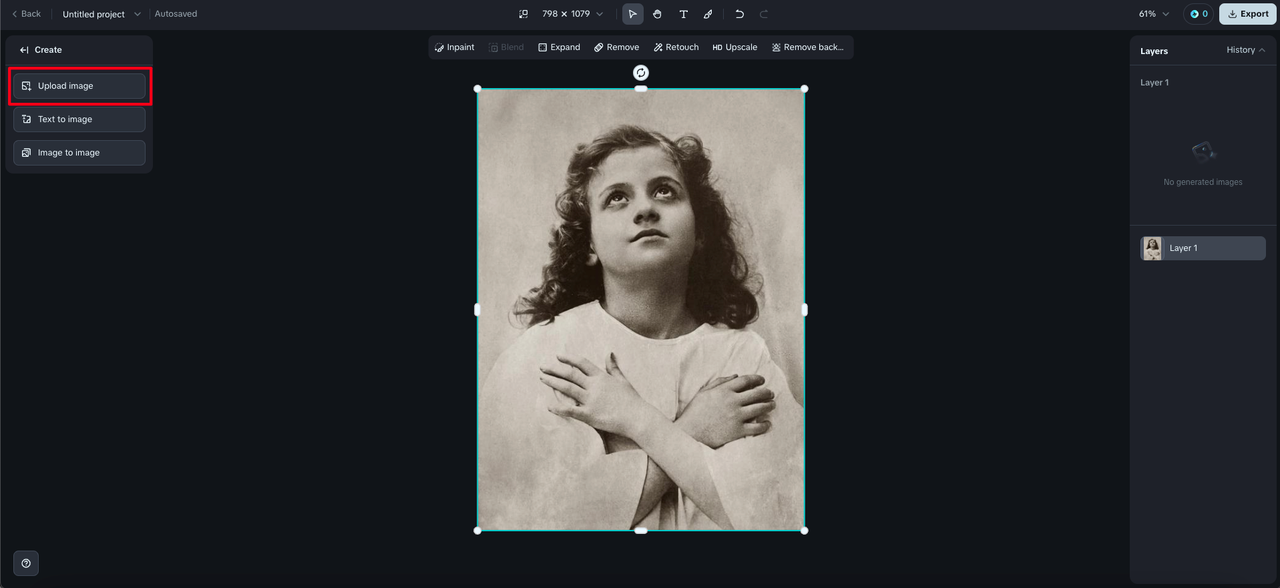
Task: Click the Text to image button
Action: [x=79, y=119]
